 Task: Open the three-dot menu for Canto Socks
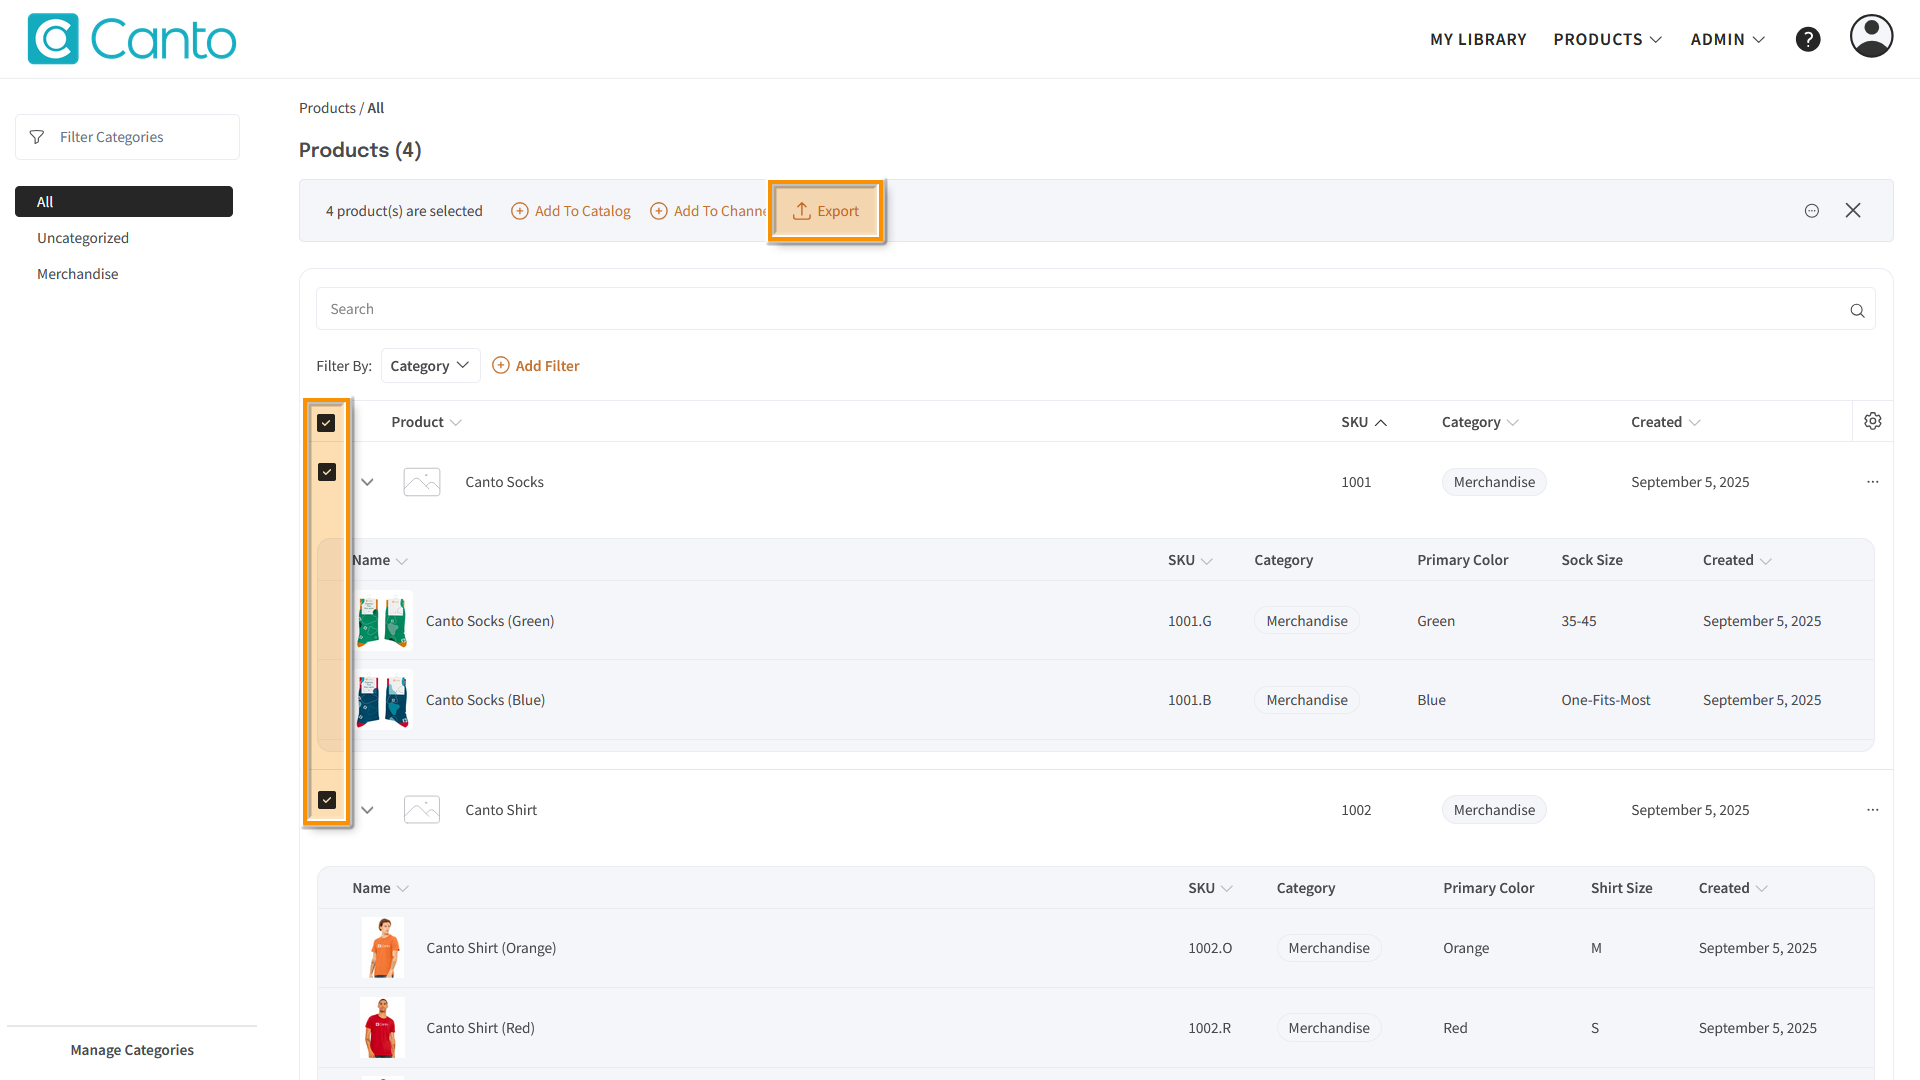coord(1872,482)
